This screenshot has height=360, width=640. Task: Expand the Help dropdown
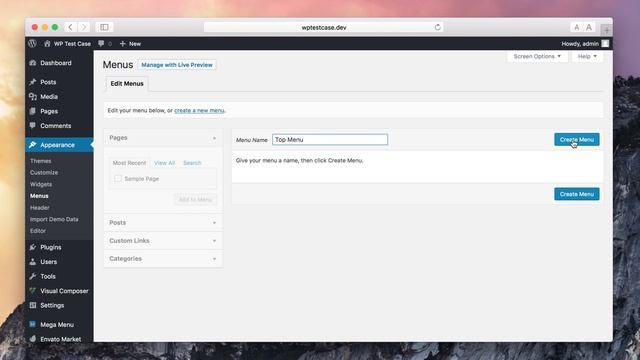(x=587, y=56)
